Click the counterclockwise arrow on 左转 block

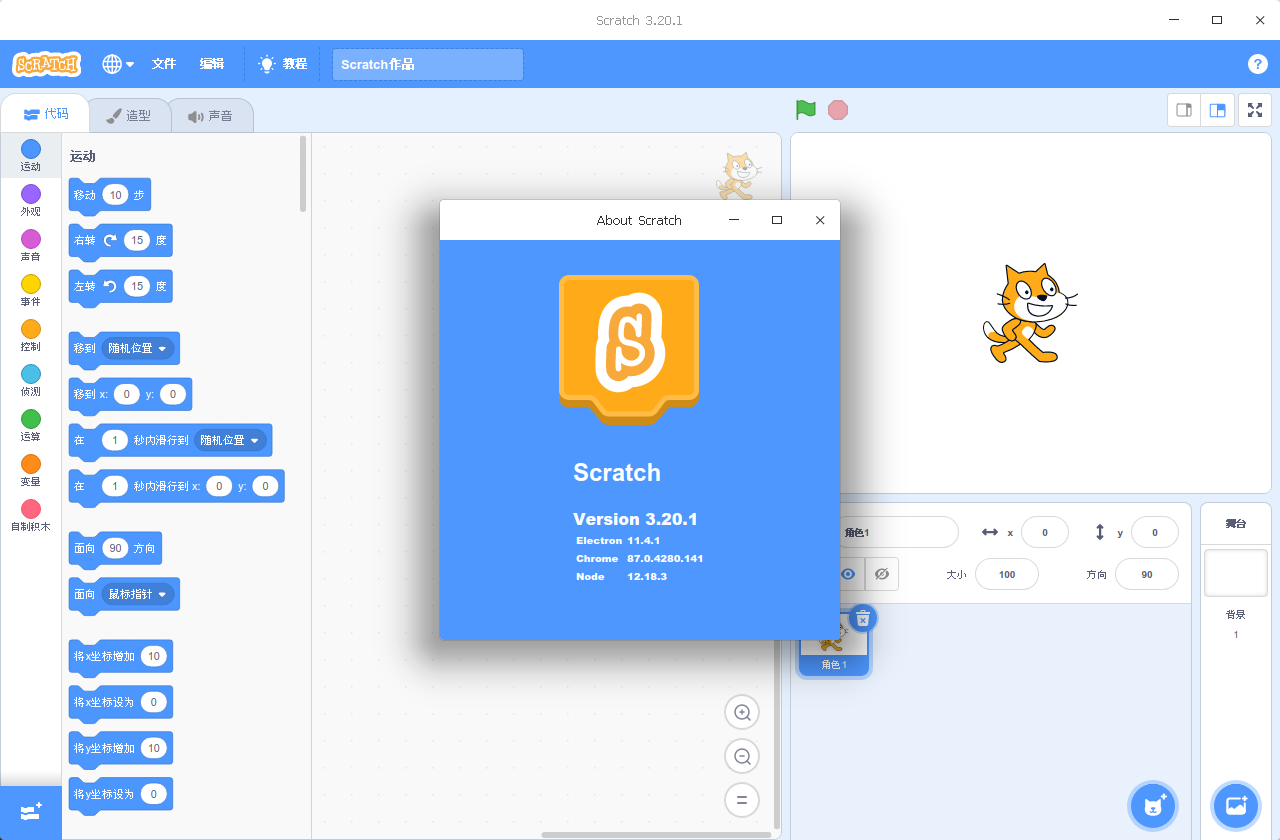[110, 286]
